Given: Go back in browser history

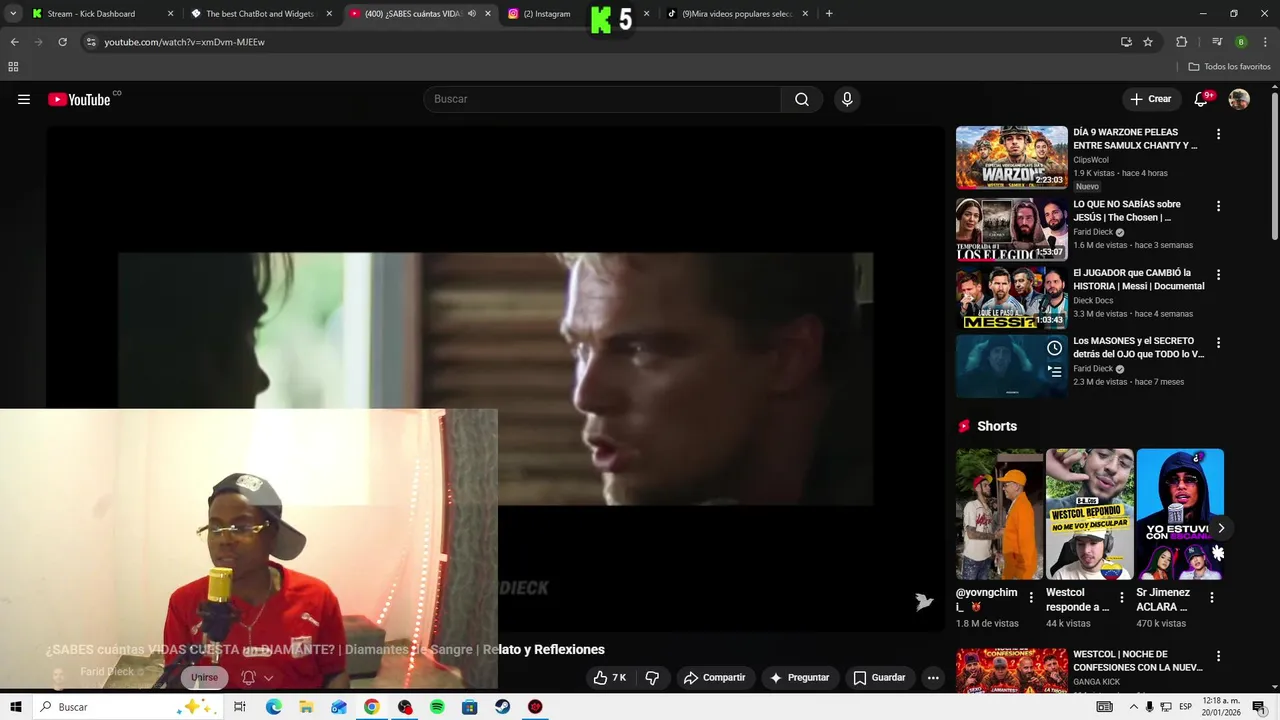Looking at the screenshot, I should [x=14, y=42].
